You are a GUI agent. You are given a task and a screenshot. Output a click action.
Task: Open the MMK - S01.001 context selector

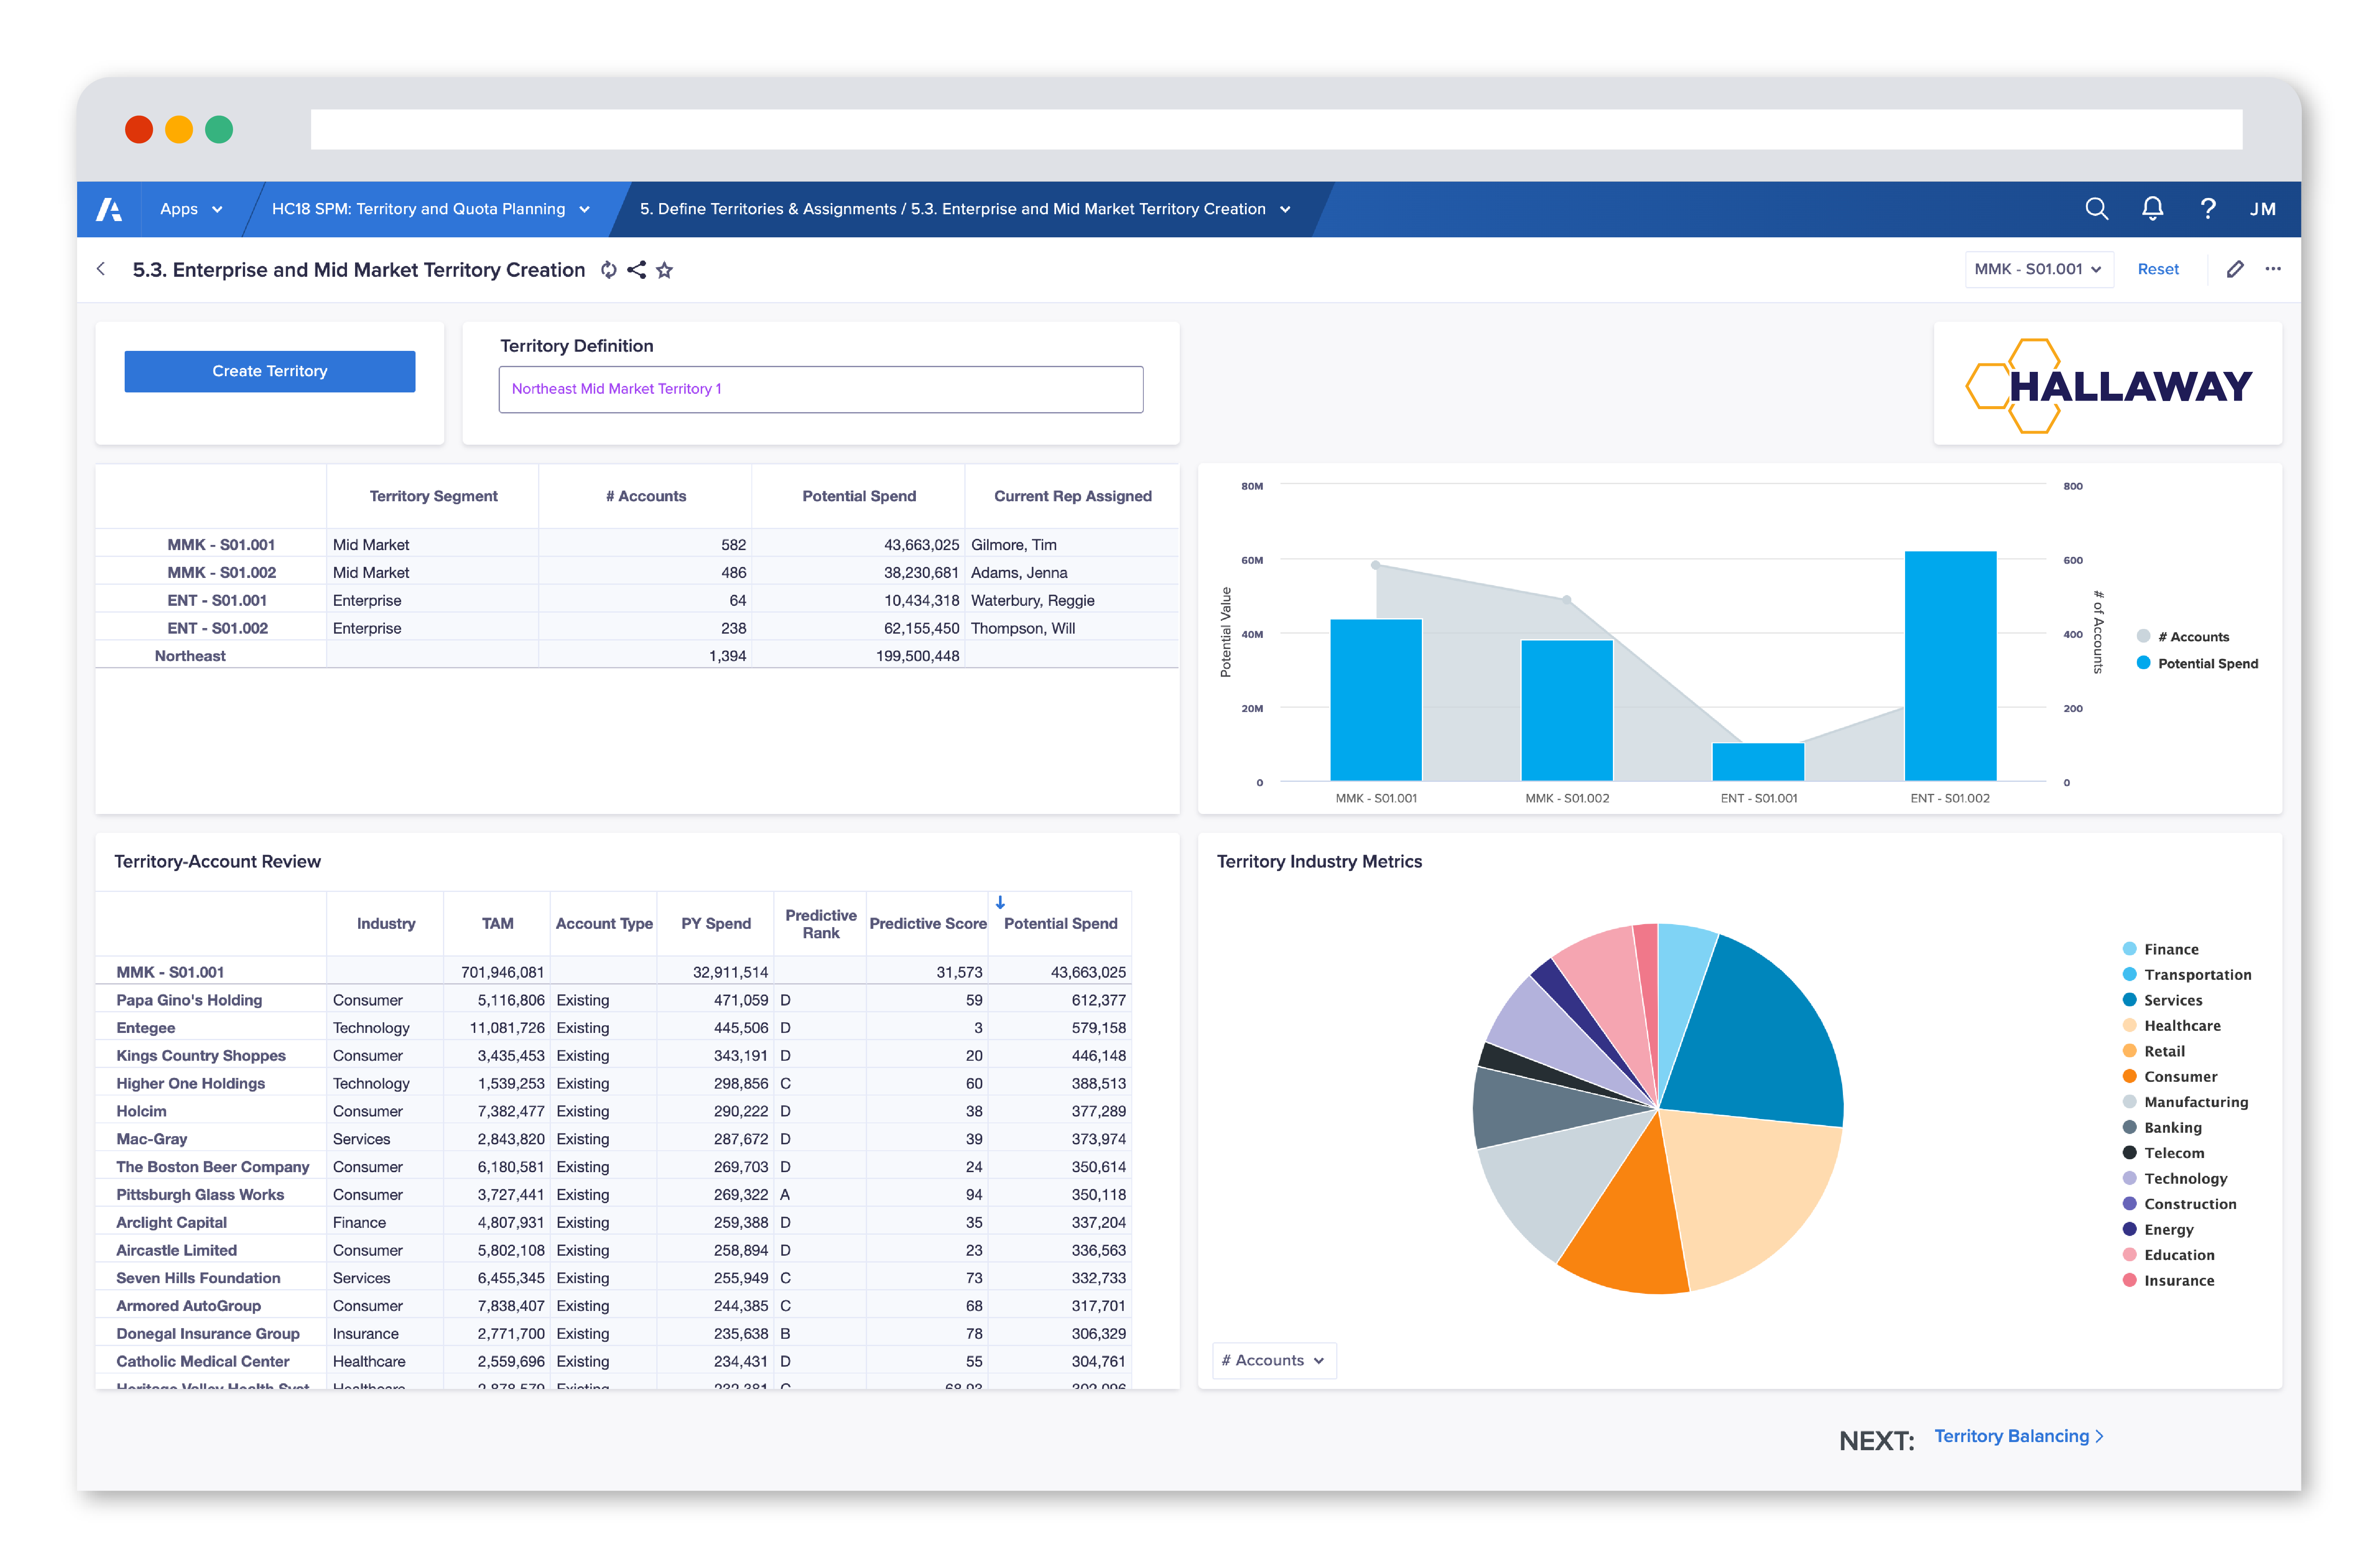coord(2038,269)
